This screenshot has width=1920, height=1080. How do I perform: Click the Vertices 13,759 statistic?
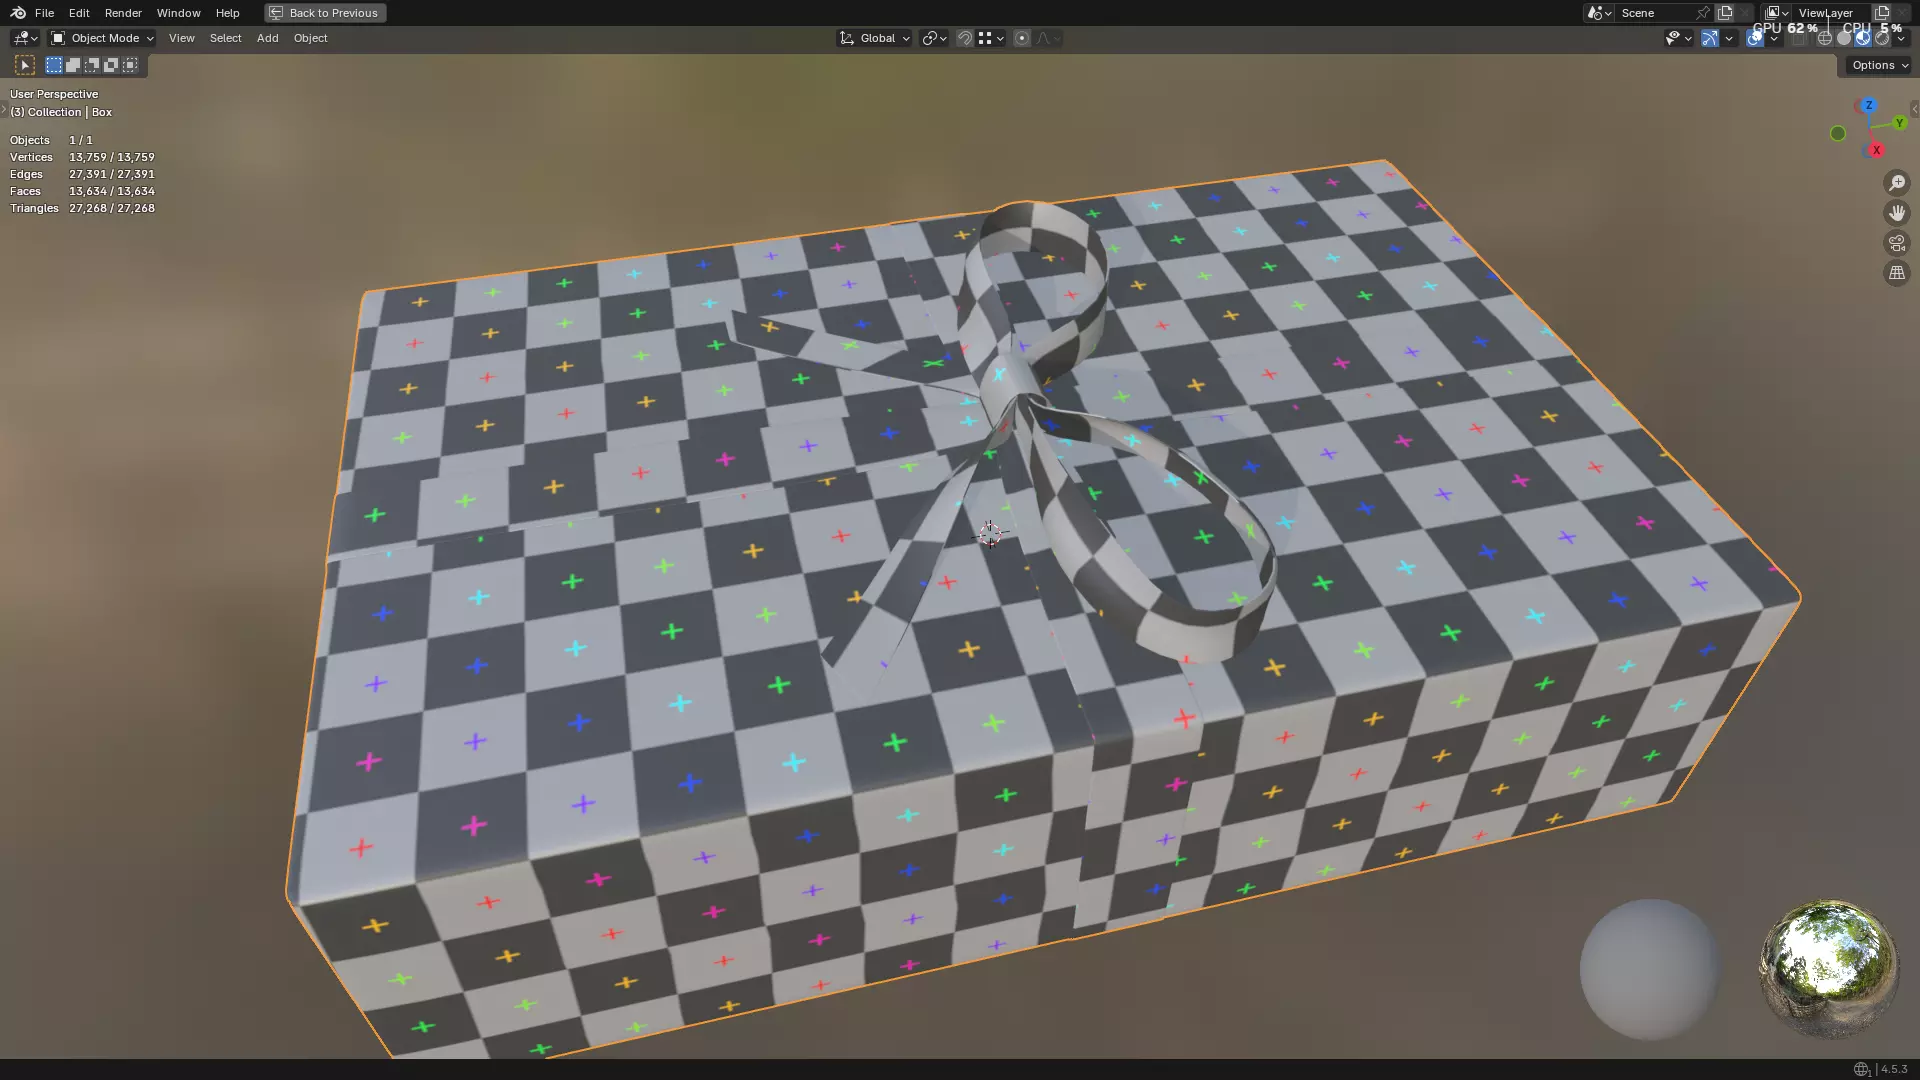click(82, 157)
